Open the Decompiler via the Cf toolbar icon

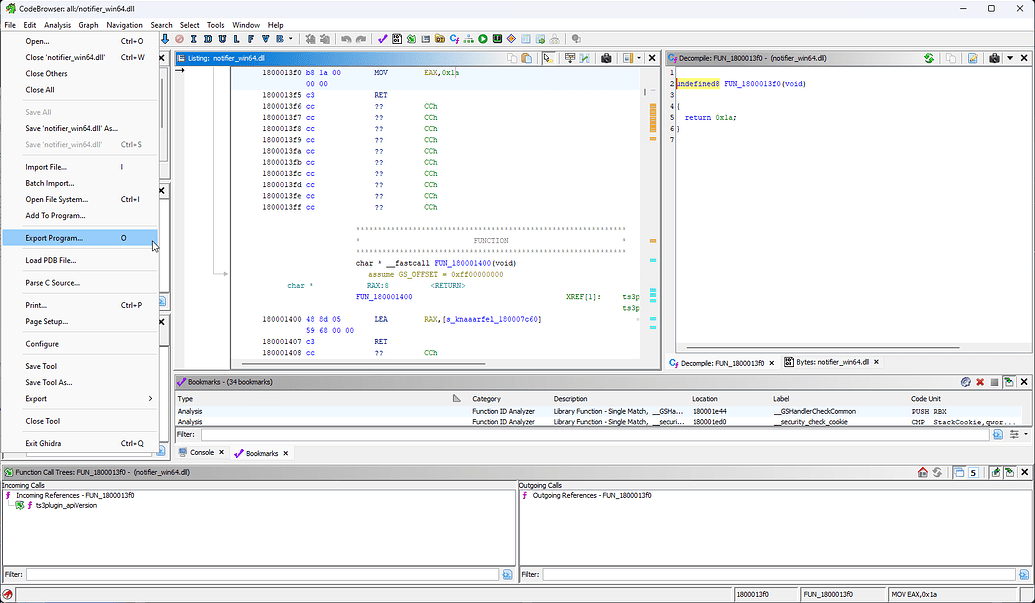[x=454, y=38]
